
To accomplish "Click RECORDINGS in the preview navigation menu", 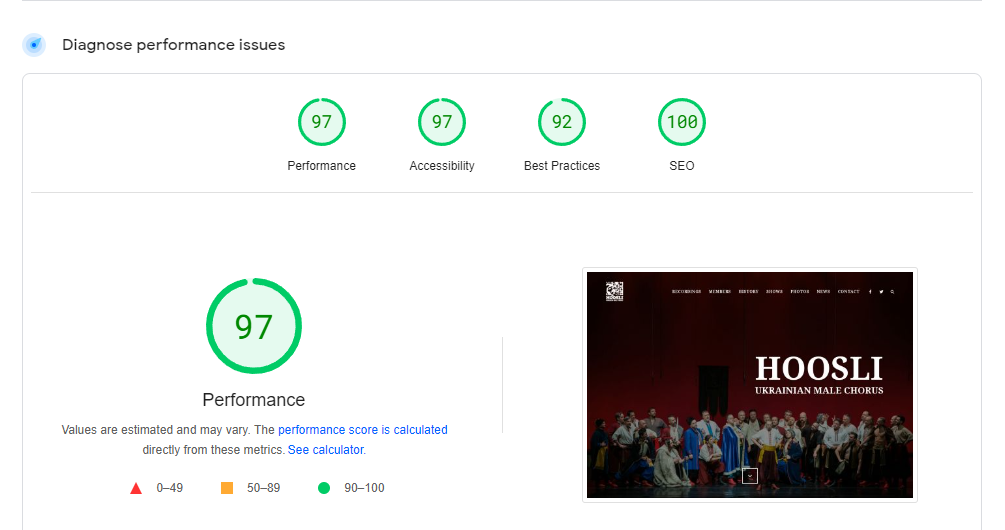I will pos(686,292).
